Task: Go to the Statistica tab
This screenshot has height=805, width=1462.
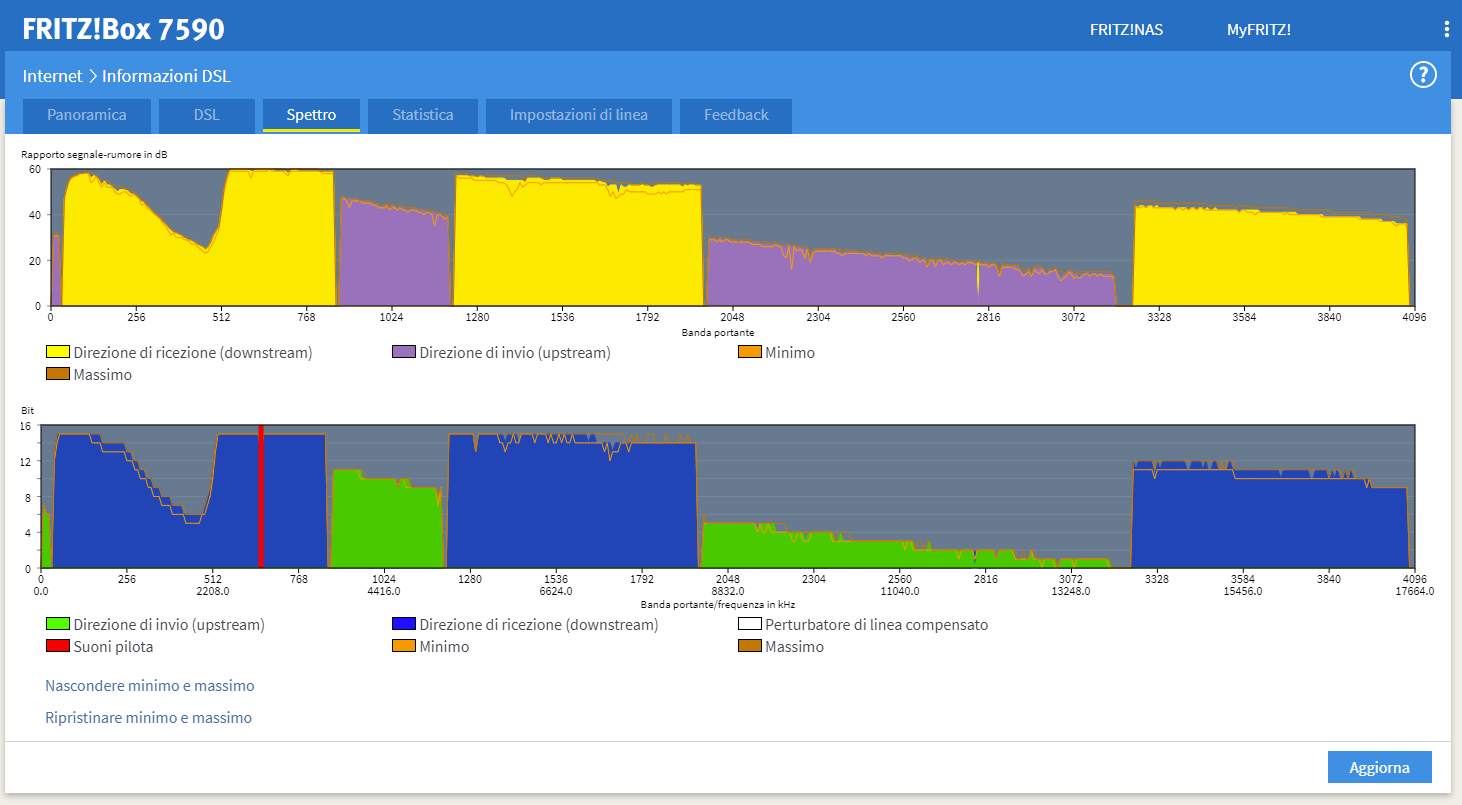Action: point(422,115)
